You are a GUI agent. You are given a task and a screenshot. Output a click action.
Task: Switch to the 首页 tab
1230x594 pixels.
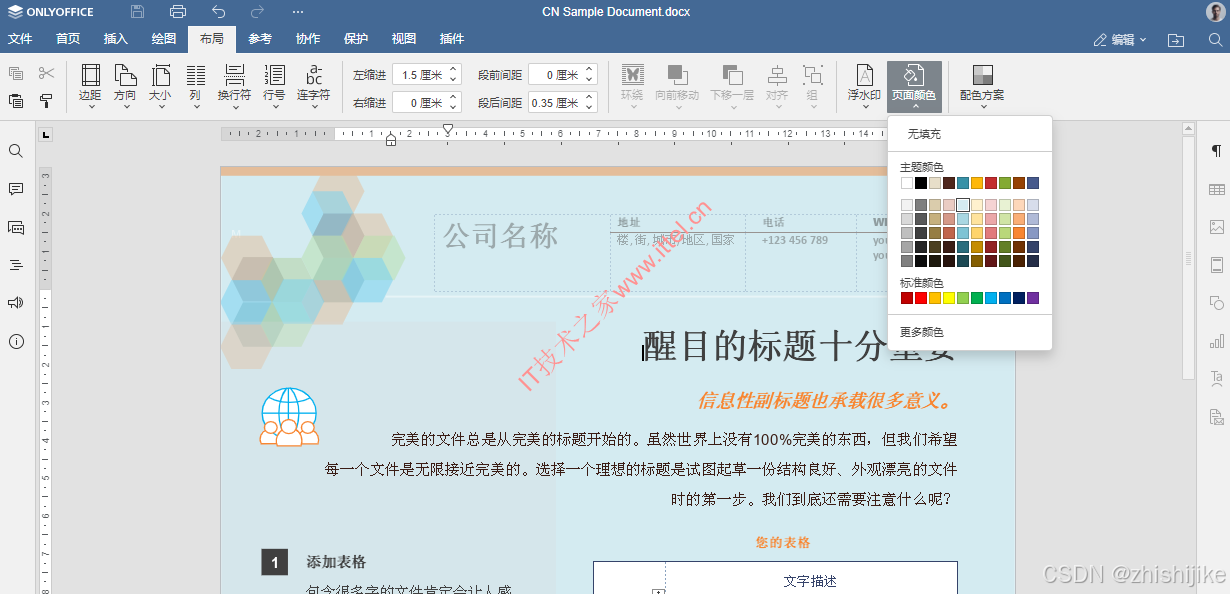68,39
